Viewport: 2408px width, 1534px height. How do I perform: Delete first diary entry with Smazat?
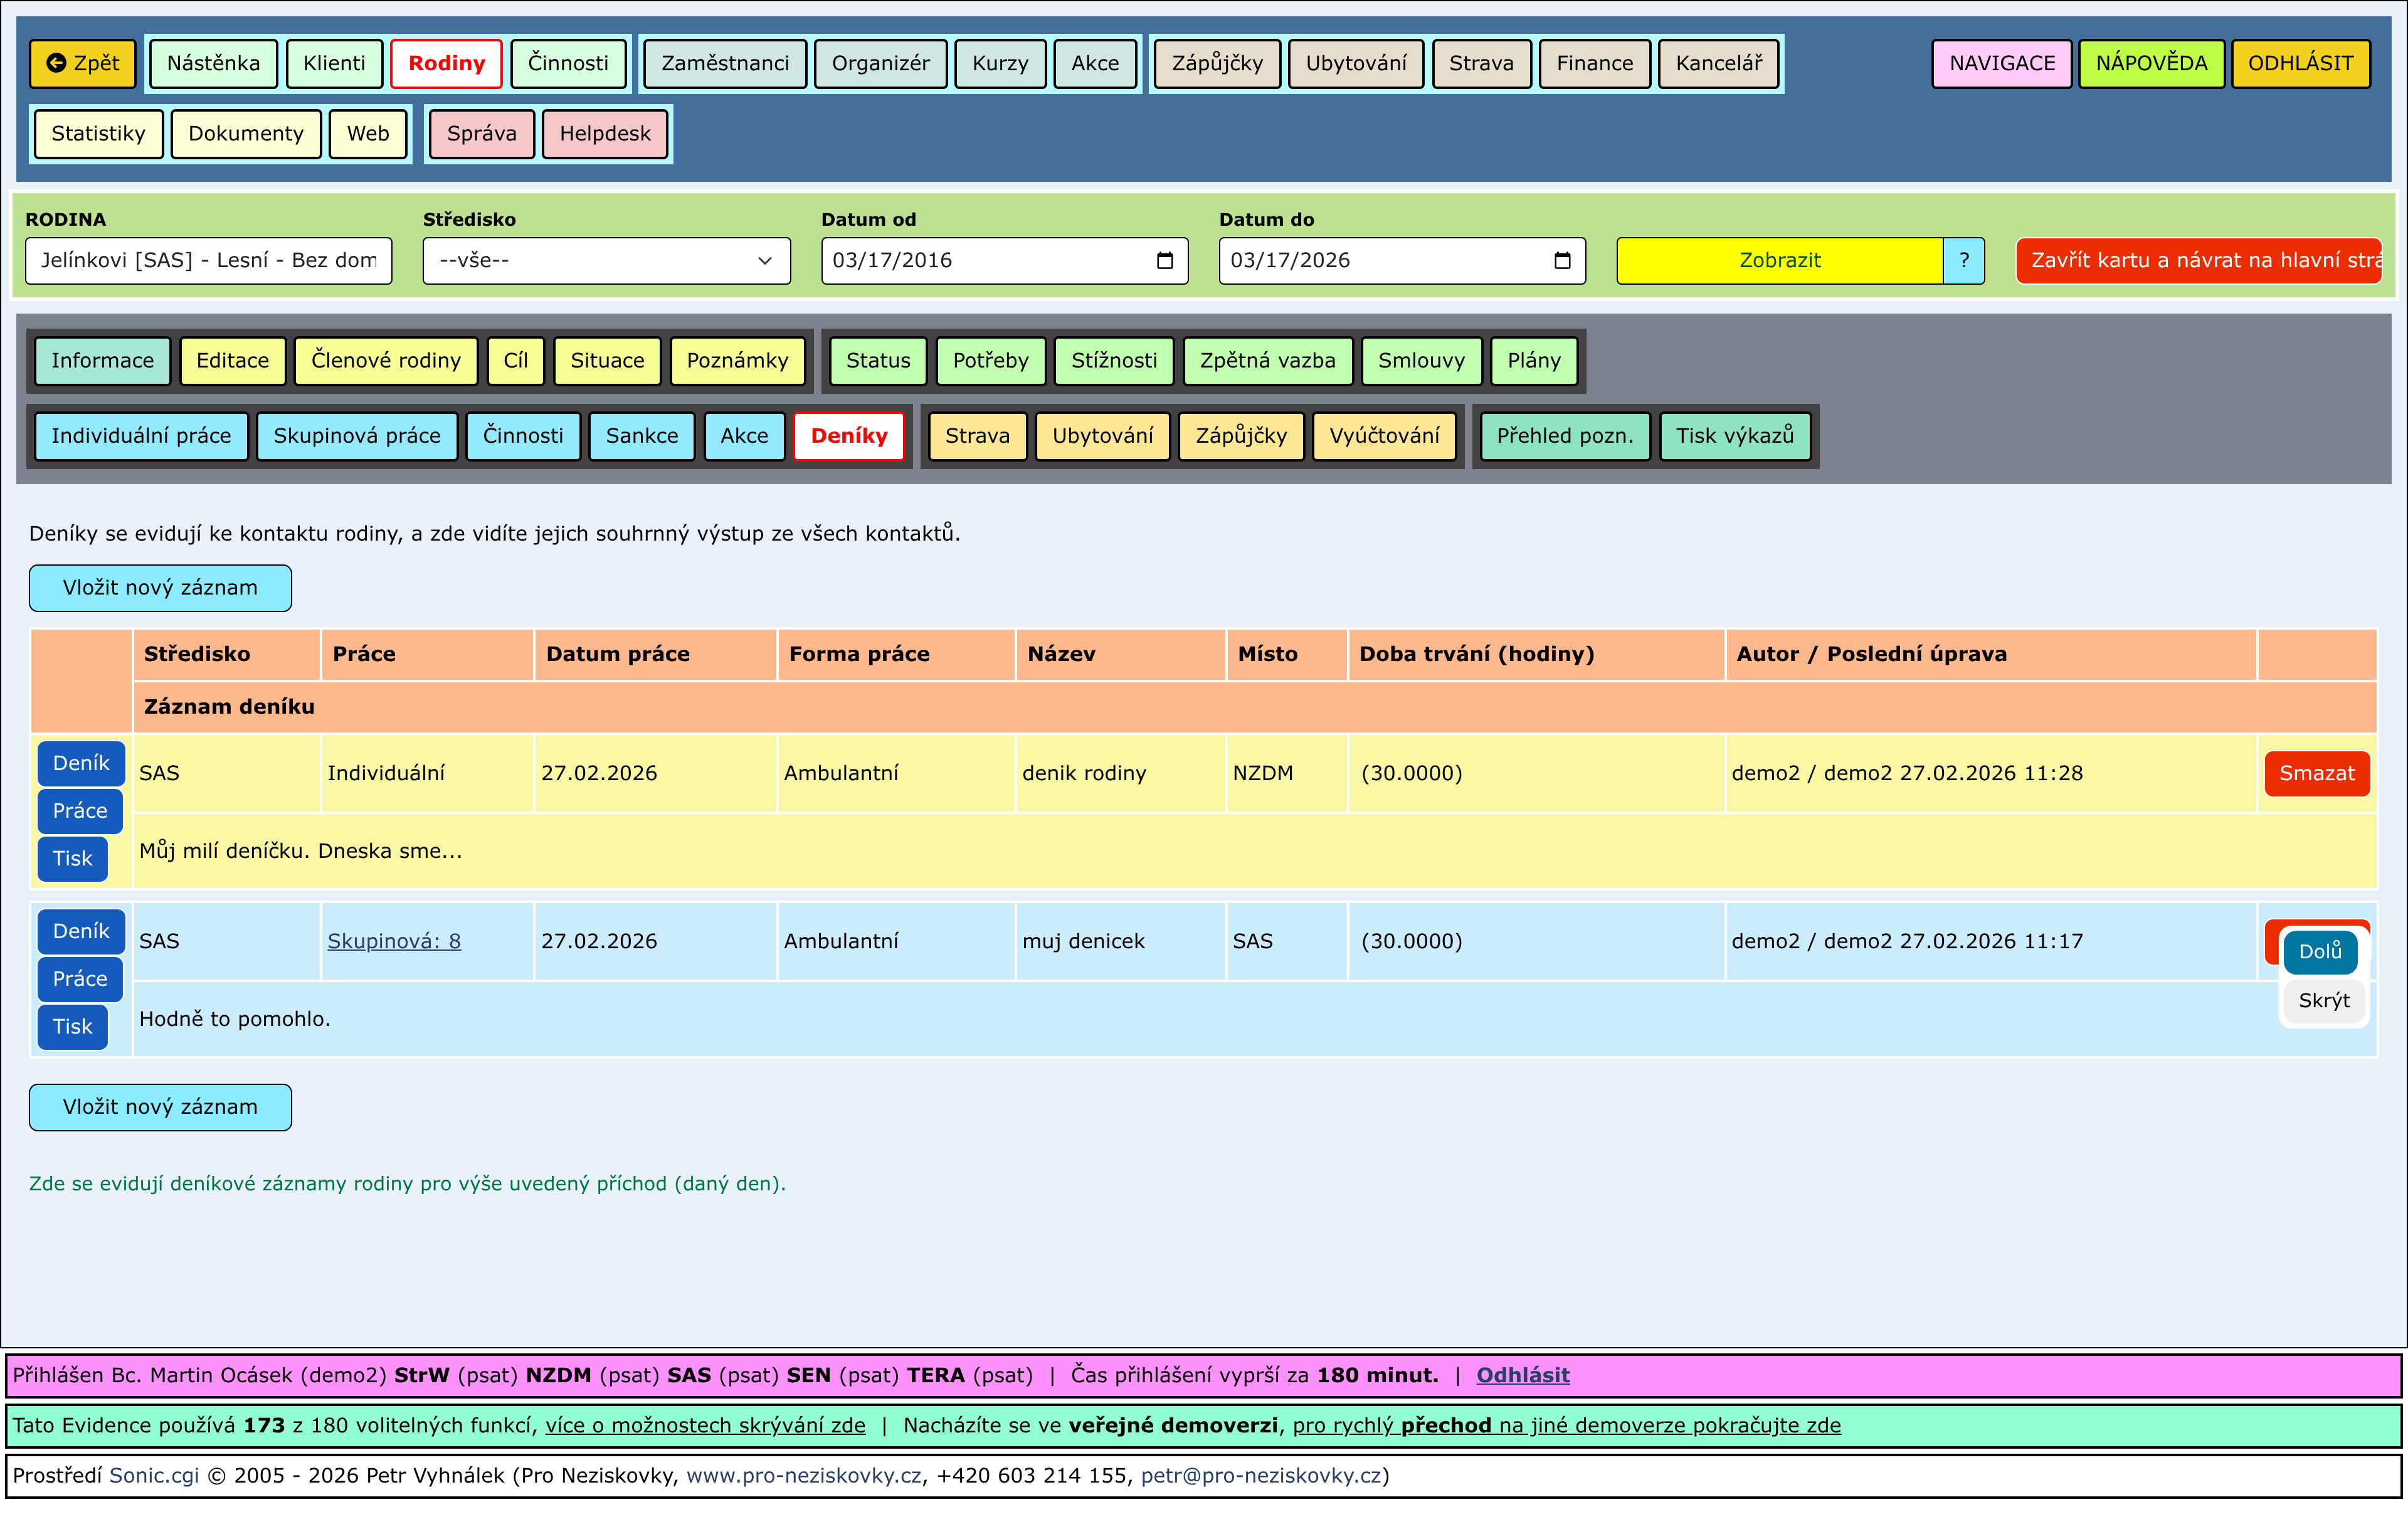pos(2316,773)
